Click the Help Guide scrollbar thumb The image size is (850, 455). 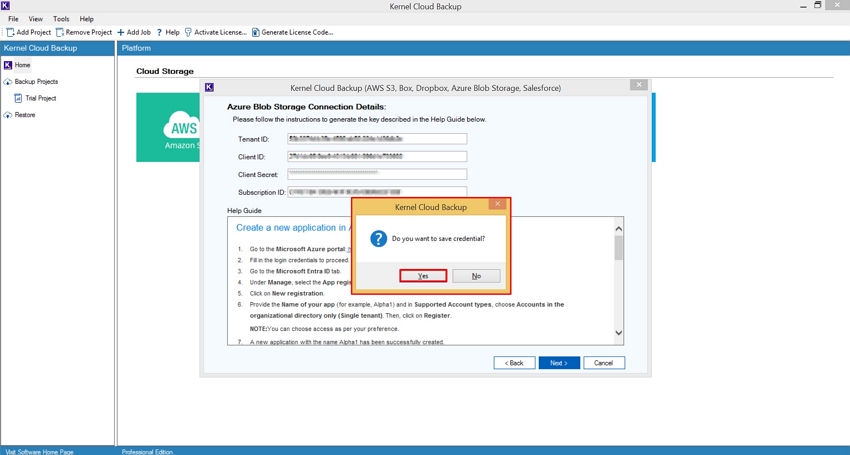[x=619, y=248]
